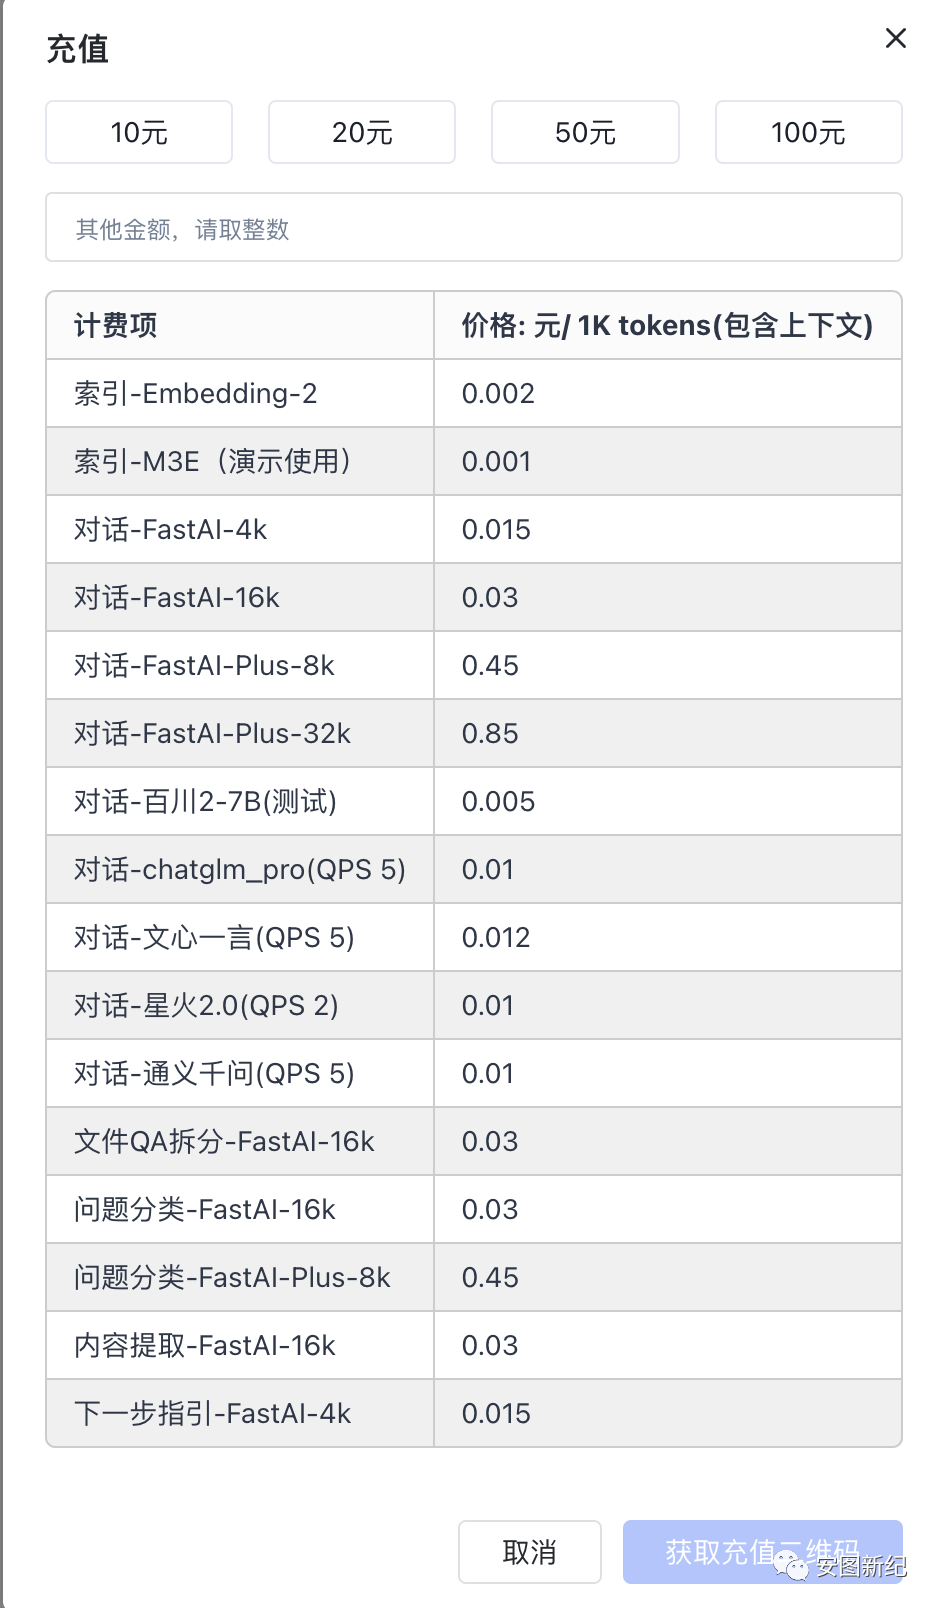Click the 对话-FastAI-4k row
The height and width of the screenshot is (1608, 938).
point(171,530)
